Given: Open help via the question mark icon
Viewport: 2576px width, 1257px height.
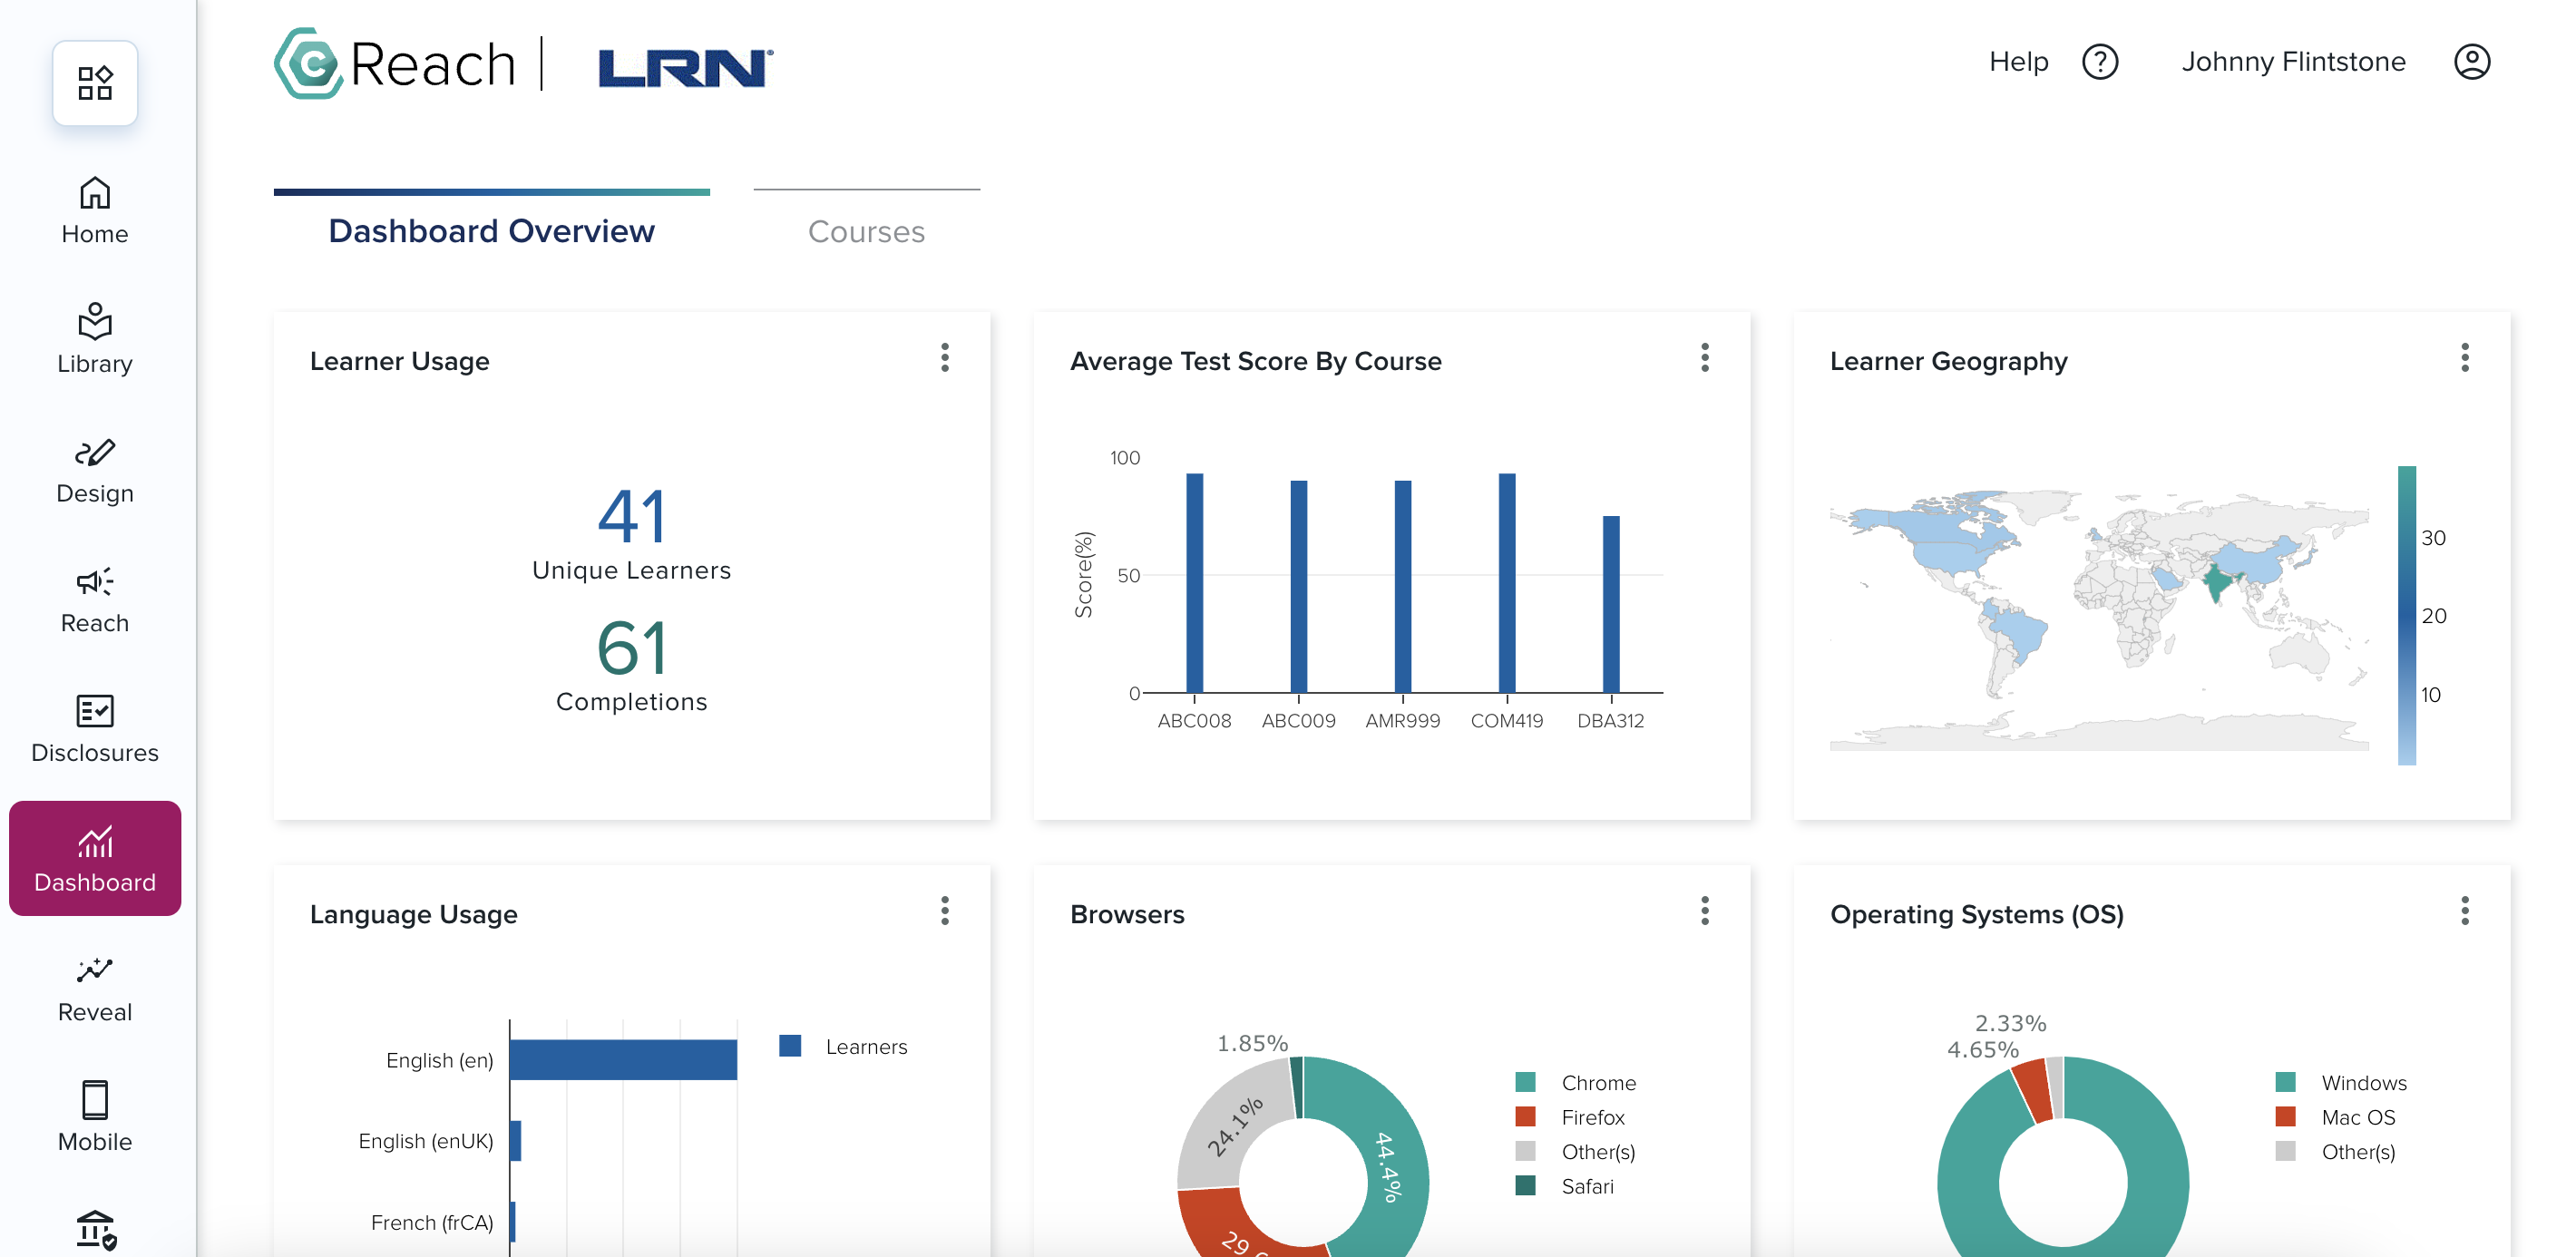Looking at the screenshot, I should point(2101,62).
